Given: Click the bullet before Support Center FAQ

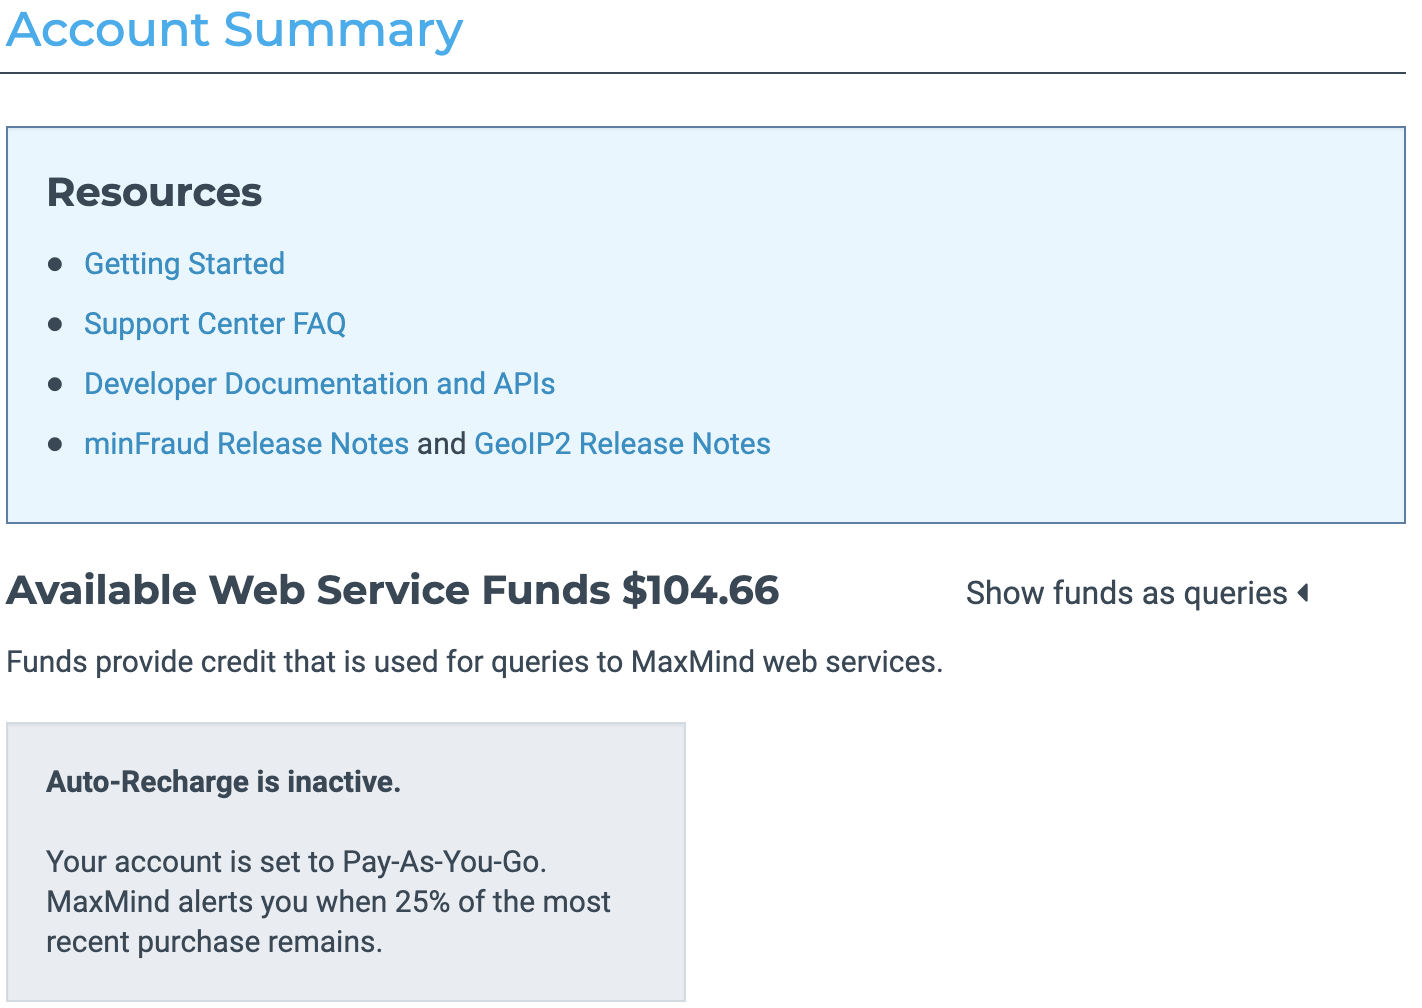Looking at the screenshot, I should pos(55,324).
